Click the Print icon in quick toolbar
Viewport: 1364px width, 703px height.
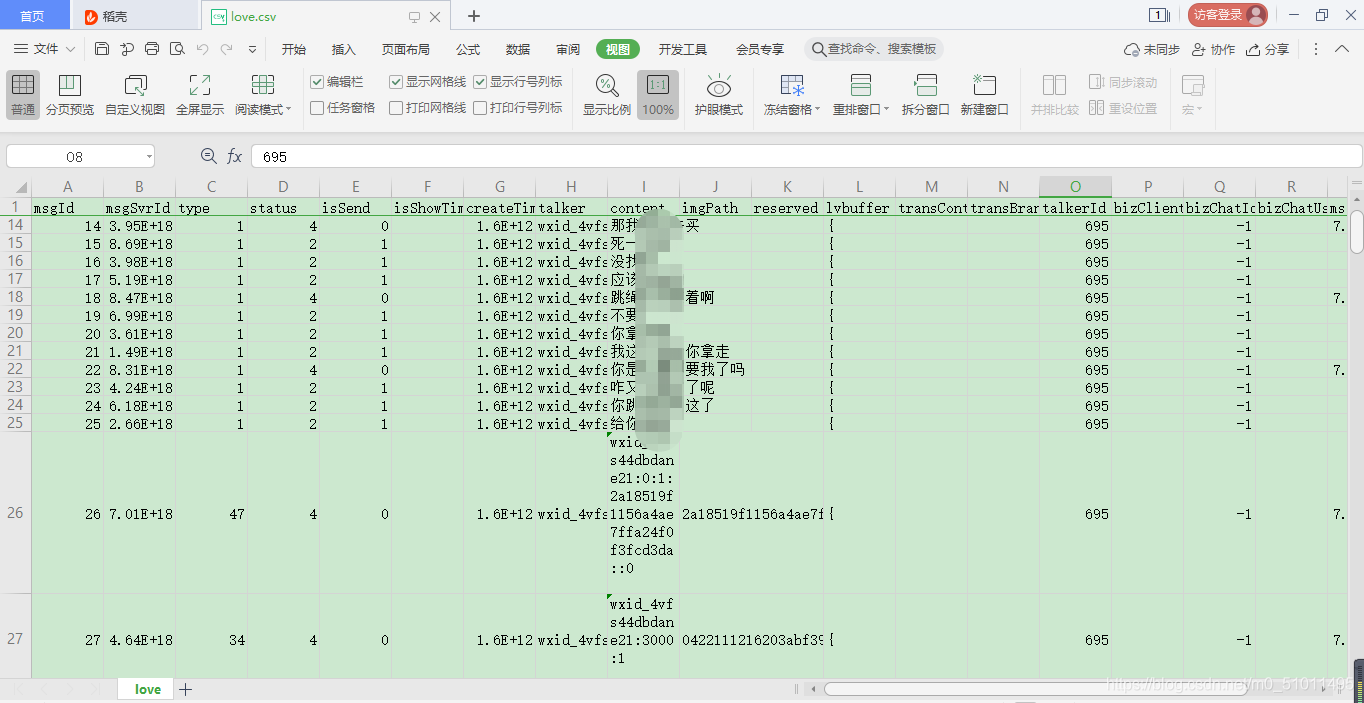click(152, 49)
